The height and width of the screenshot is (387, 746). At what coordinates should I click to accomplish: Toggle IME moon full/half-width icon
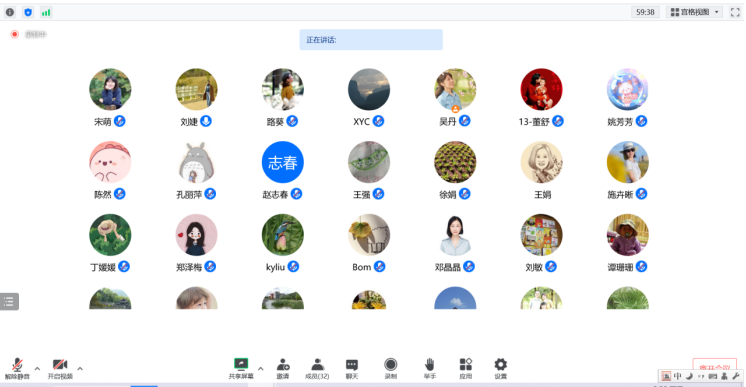point(689,376)
